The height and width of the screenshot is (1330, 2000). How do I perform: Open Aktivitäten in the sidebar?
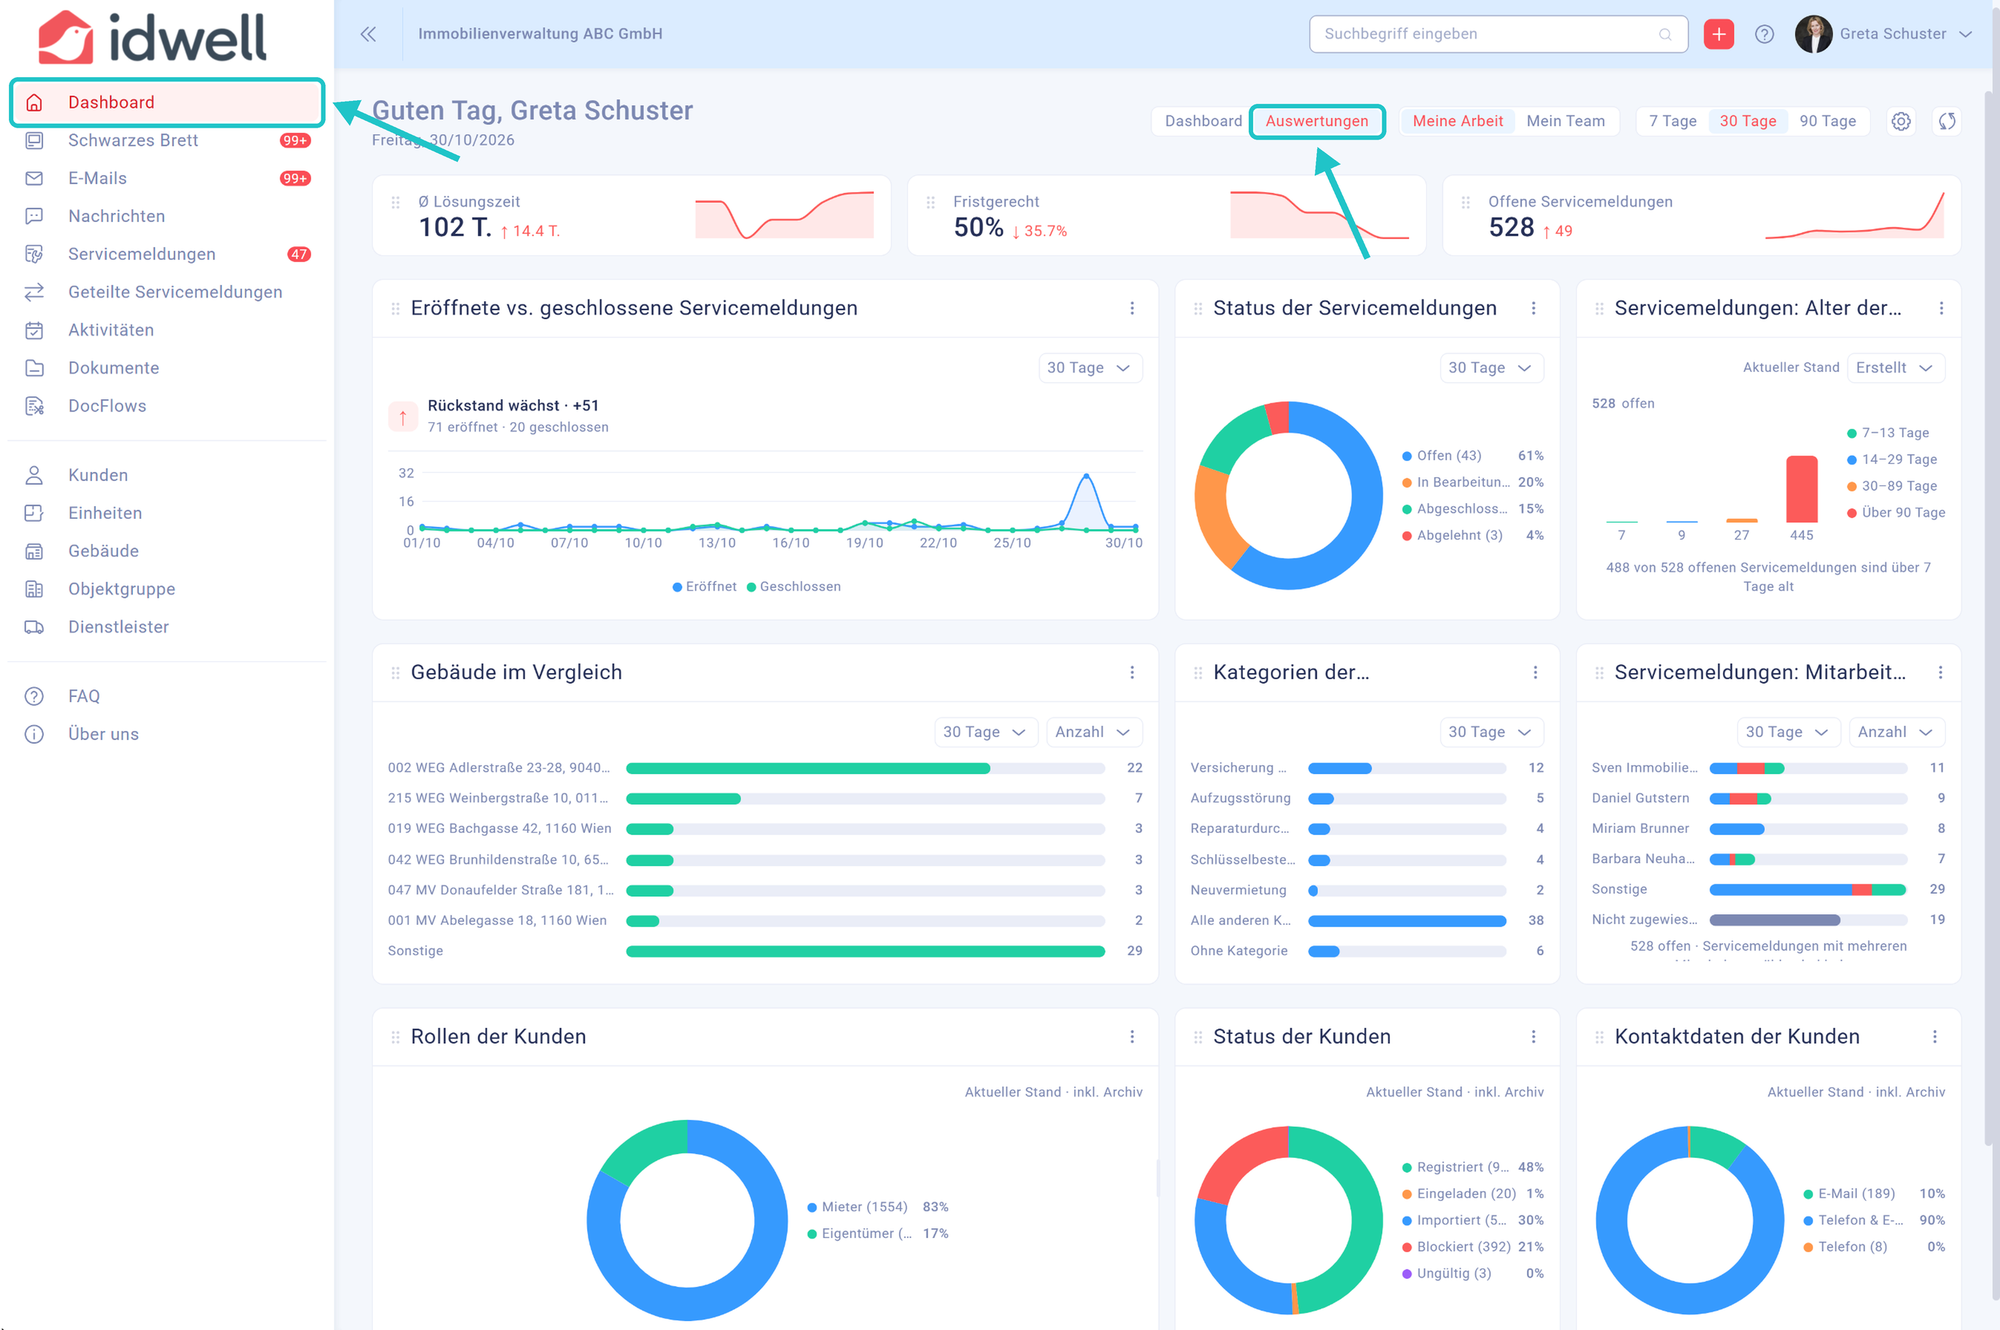click(168, 330)
